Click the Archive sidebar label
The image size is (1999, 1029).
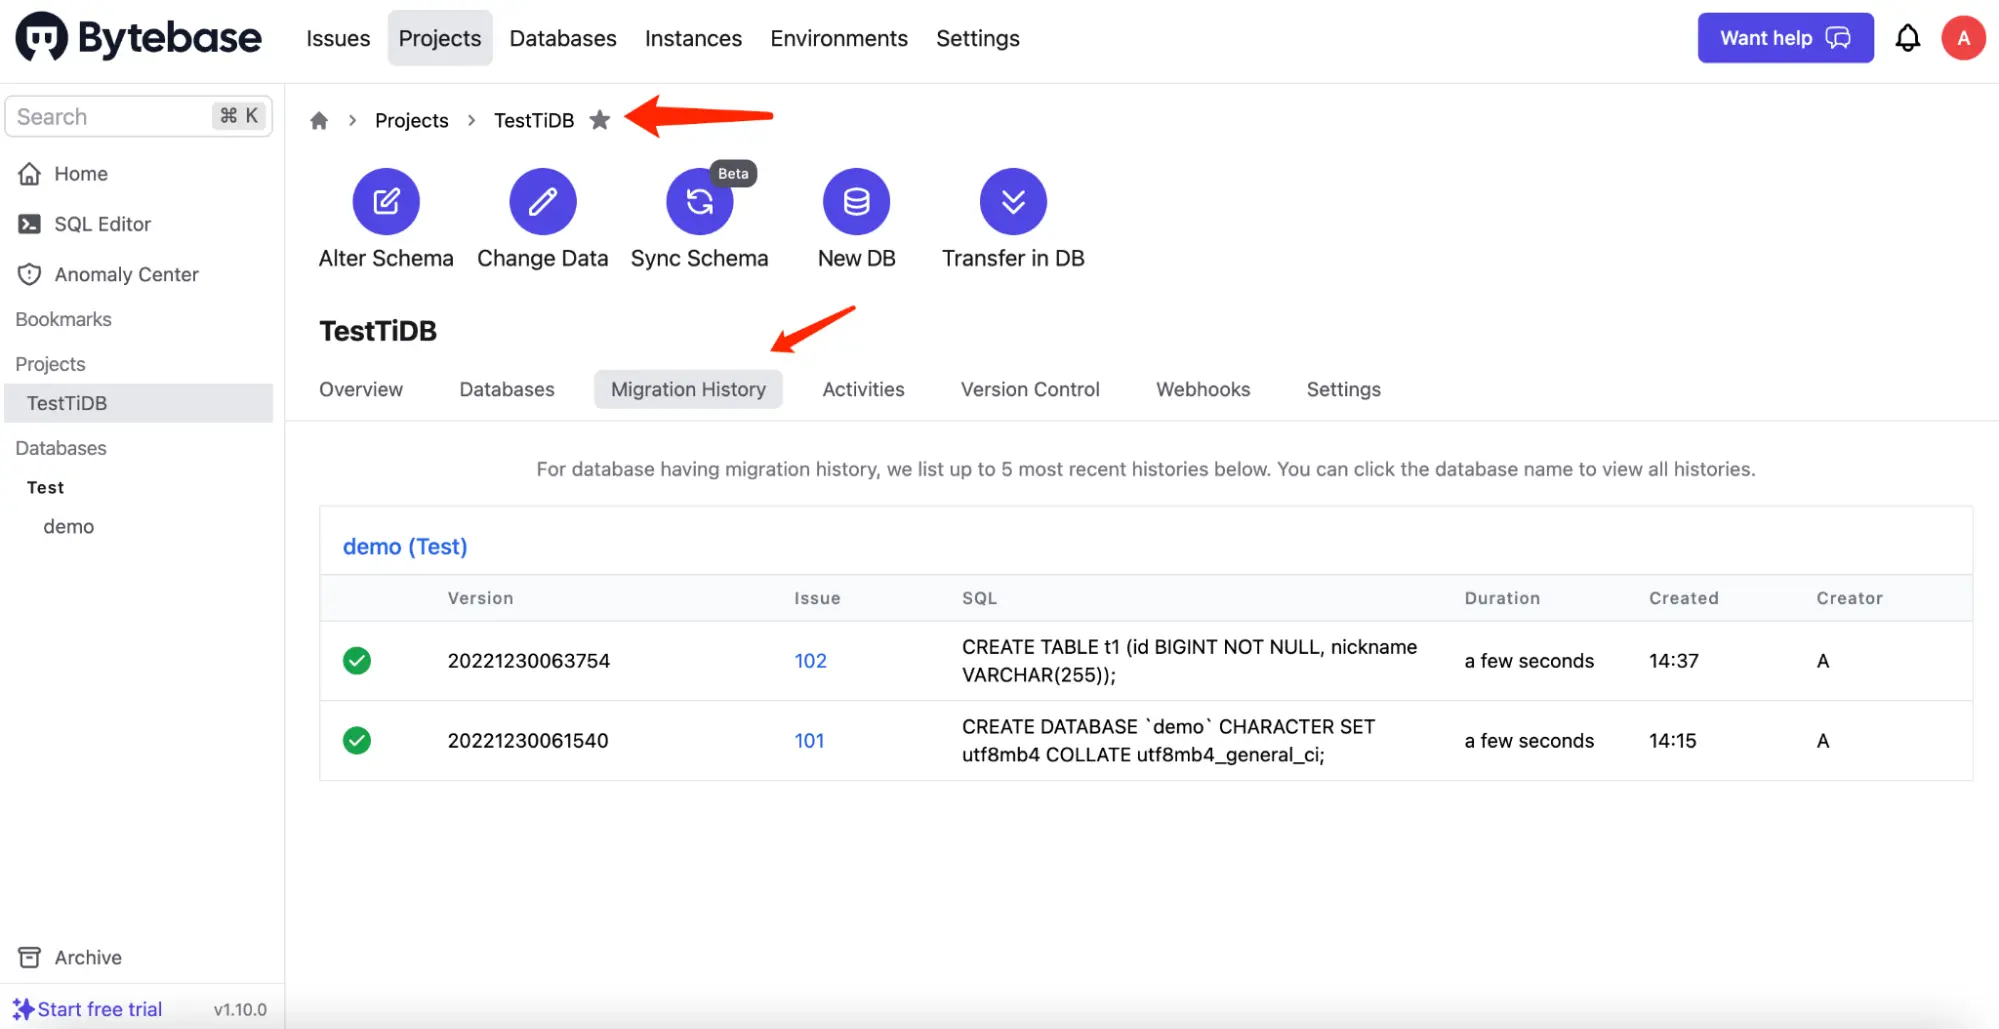point(88,957)
